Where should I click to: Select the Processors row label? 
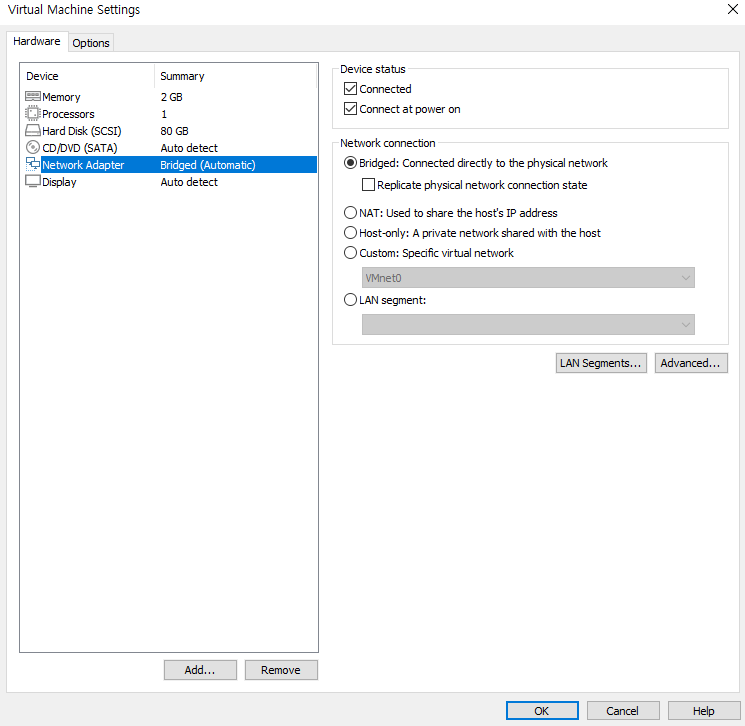68,114
